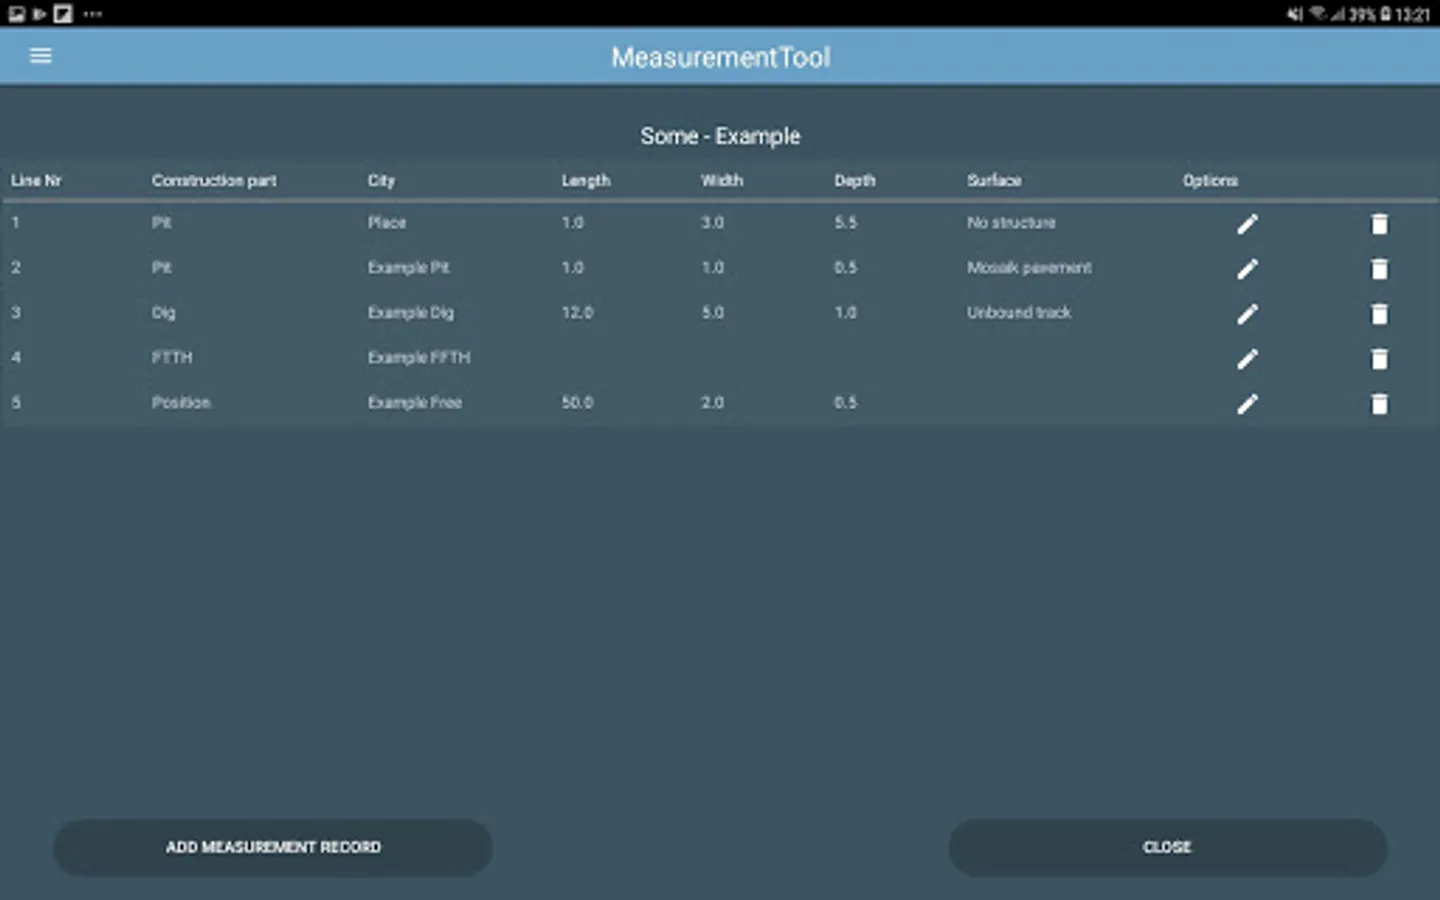
Task: Select the Example Dig city cell
Action: 410,313
